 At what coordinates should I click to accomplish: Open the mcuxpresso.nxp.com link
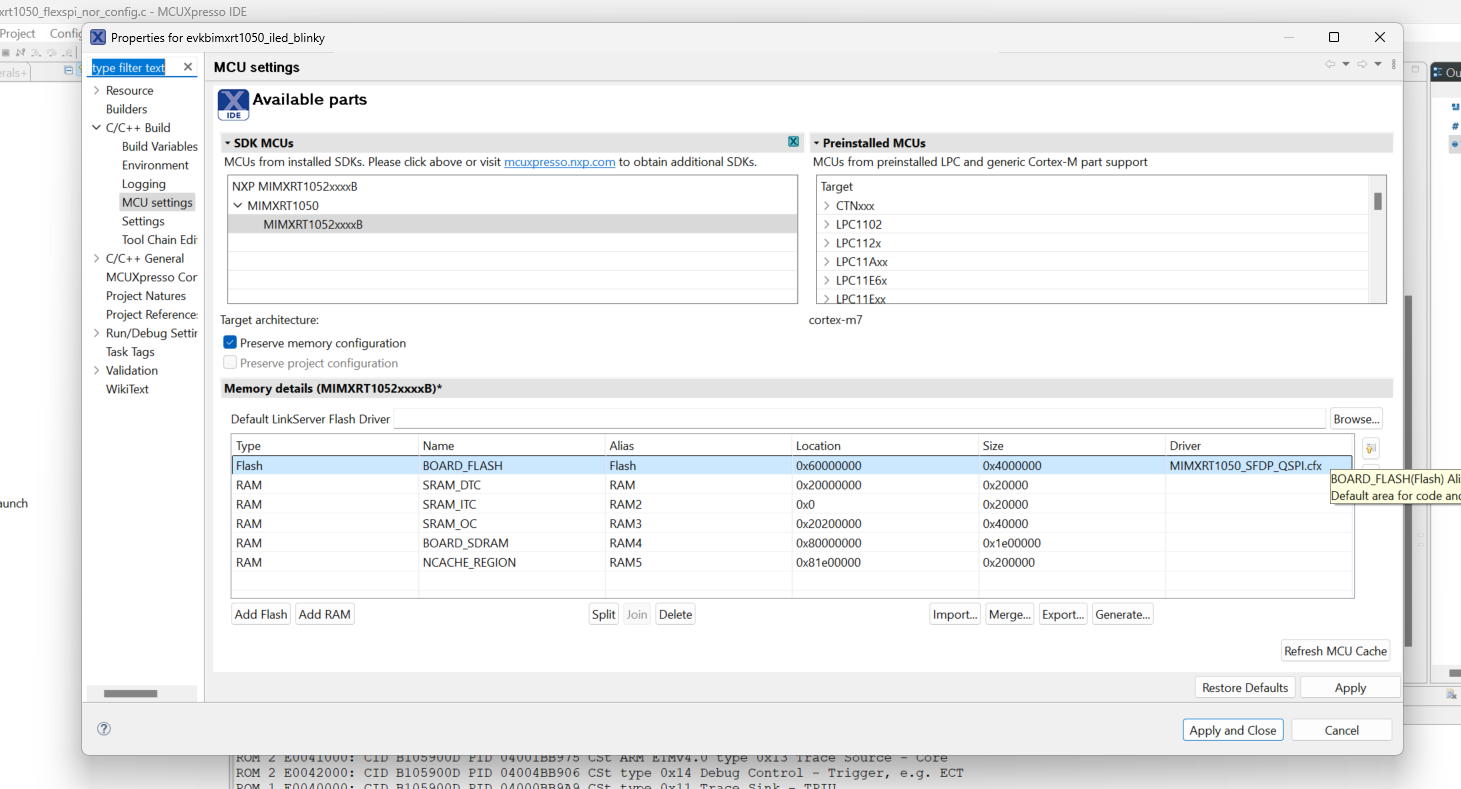[x=559, y=162]
